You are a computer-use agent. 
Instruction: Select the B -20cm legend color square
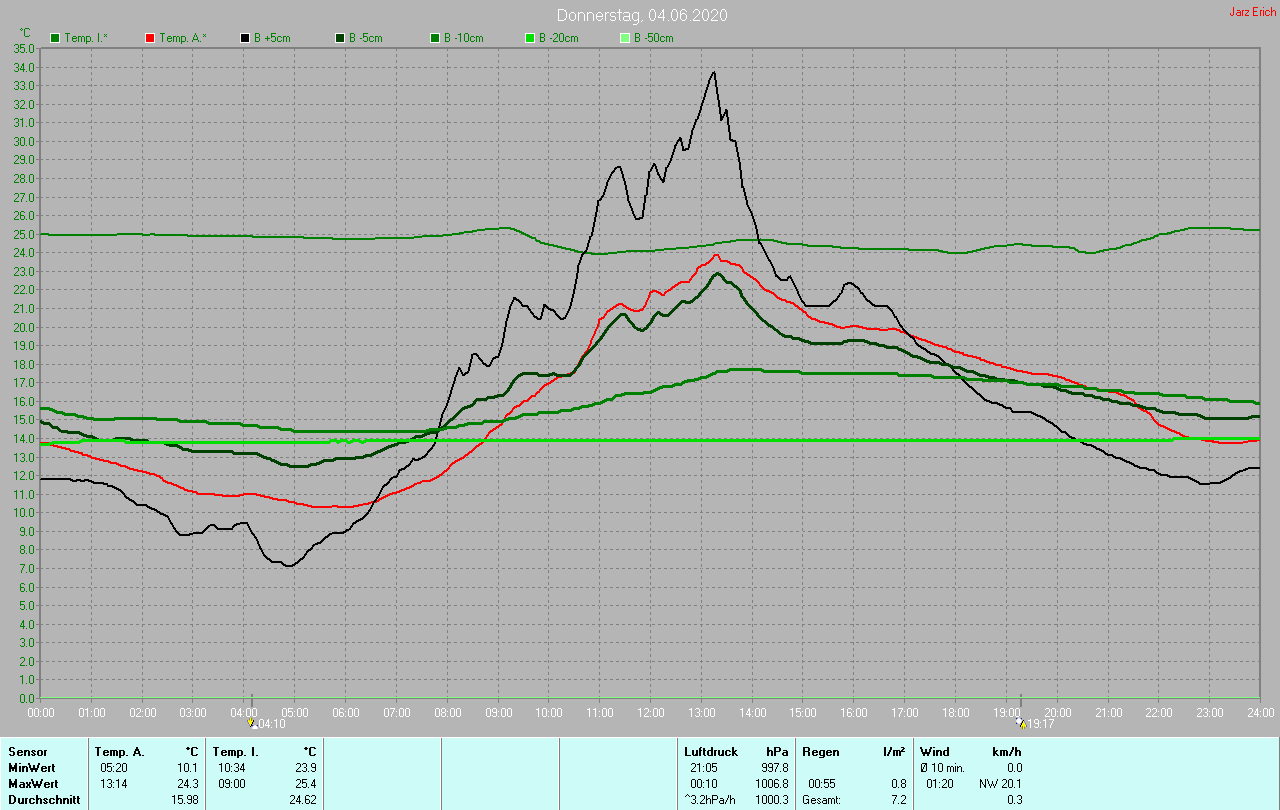coord(531,38)
